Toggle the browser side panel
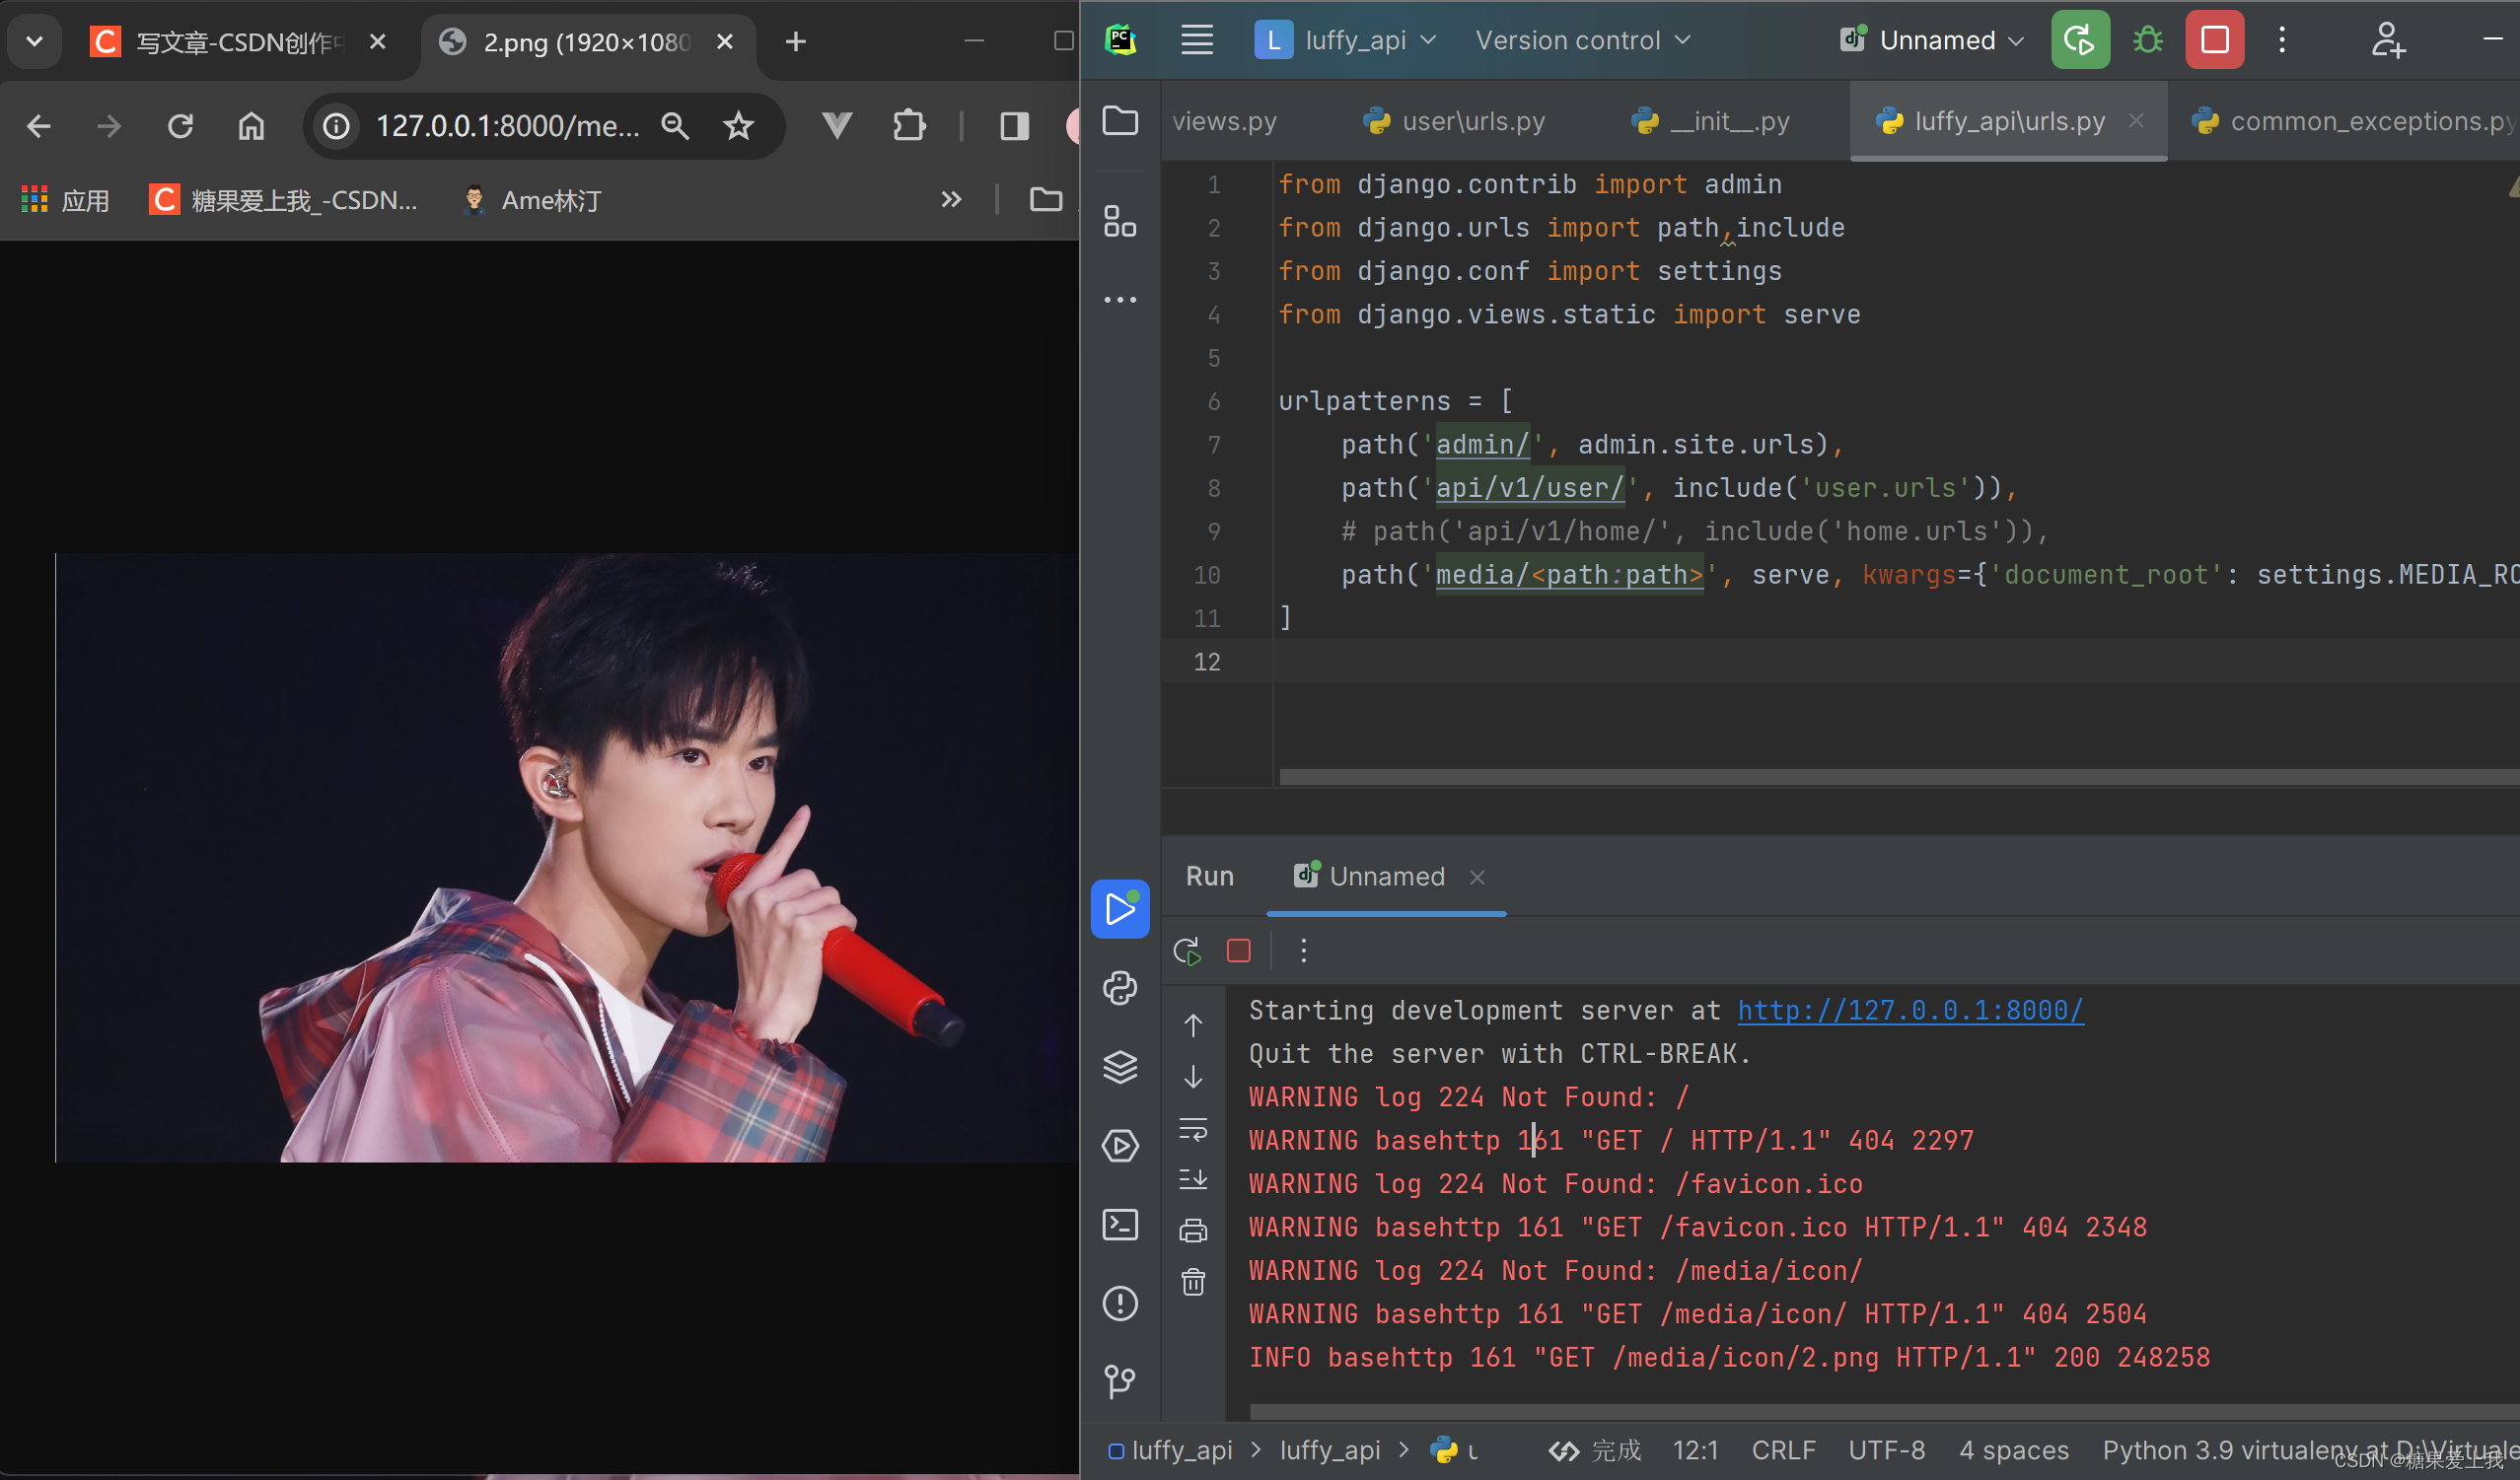The height and width of the screenshot is (1480, 2520). (x=1014, y=126)
